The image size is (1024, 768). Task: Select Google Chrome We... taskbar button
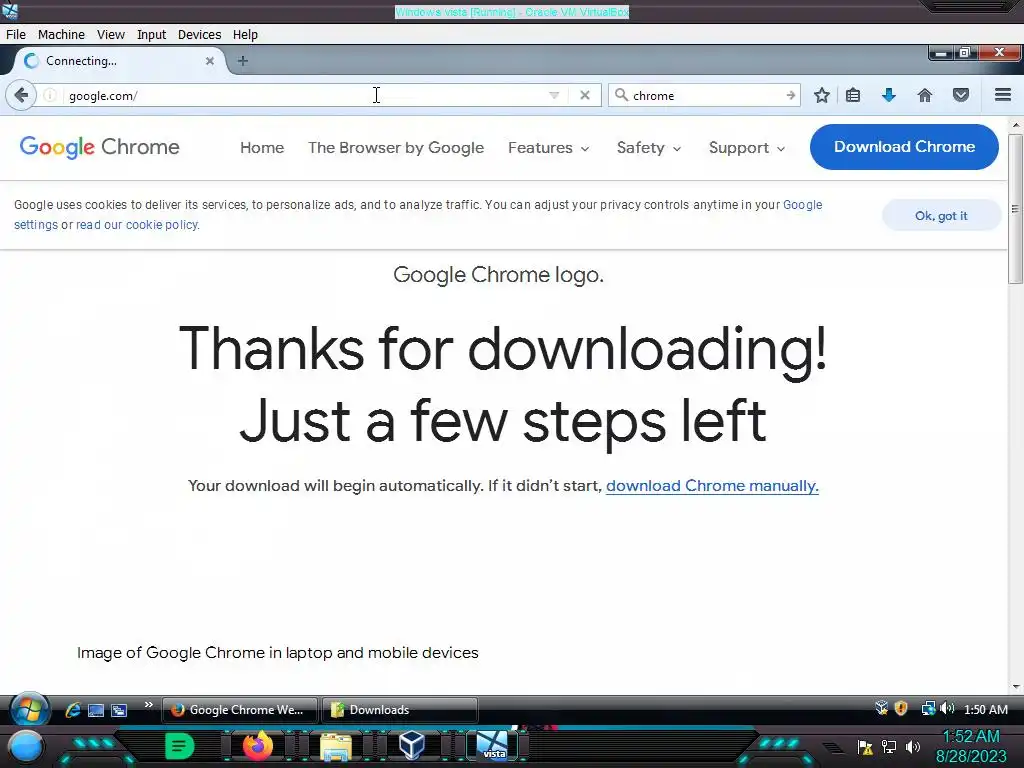(239, 710)
